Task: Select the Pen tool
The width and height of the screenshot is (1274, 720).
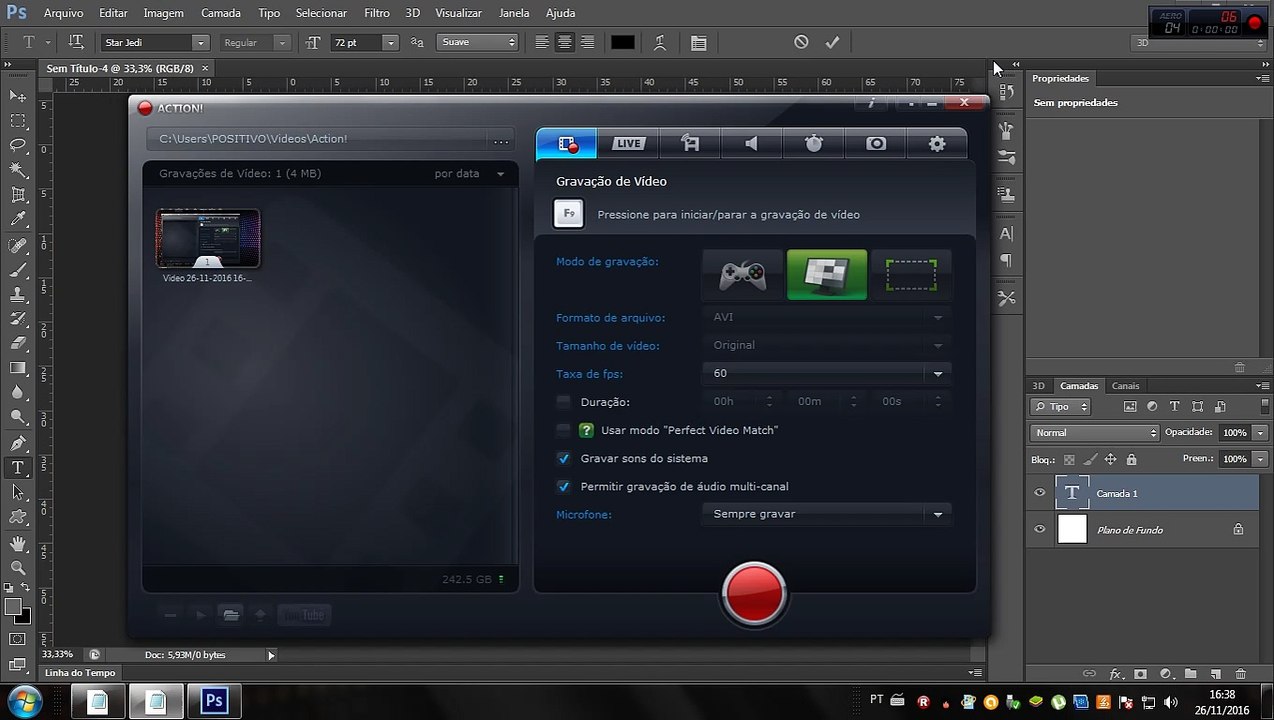Action: pos(18,443)
